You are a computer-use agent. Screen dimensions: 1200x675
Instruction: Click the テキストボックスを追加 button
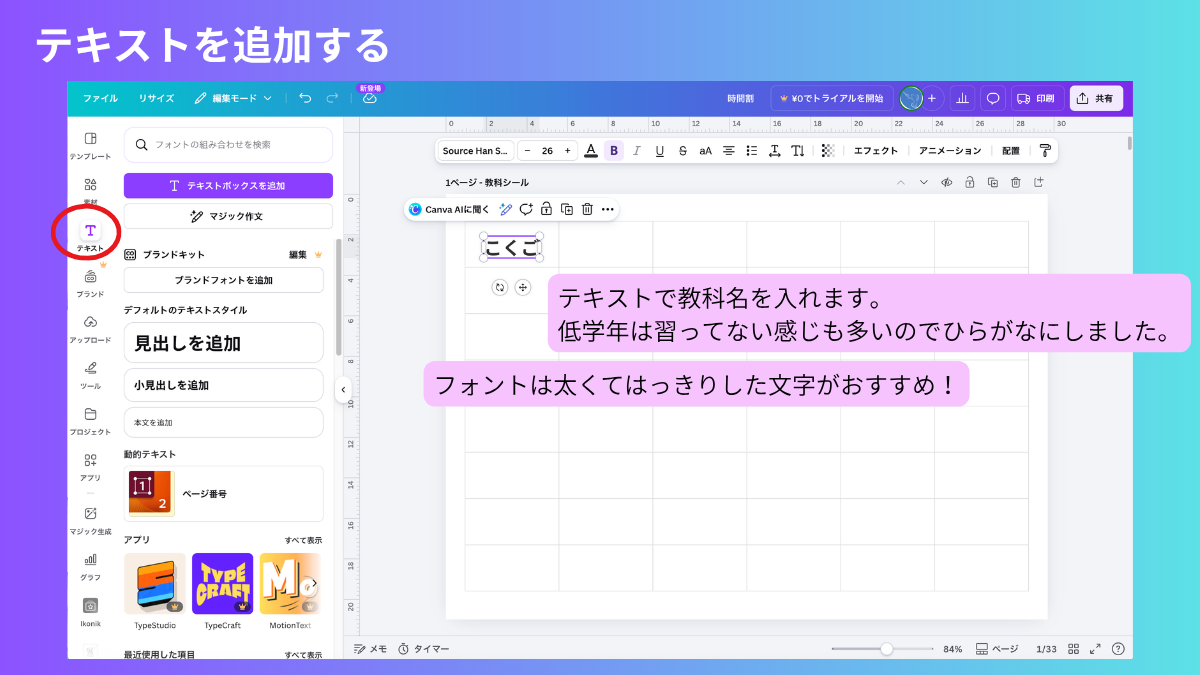(x=228, y=186)
